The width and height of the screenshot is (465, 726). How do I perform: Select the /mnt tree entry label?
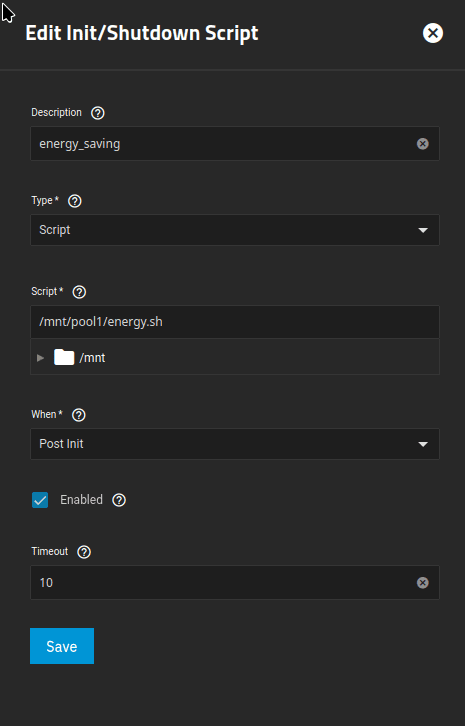pyautogui.click(x=92, y=358)
